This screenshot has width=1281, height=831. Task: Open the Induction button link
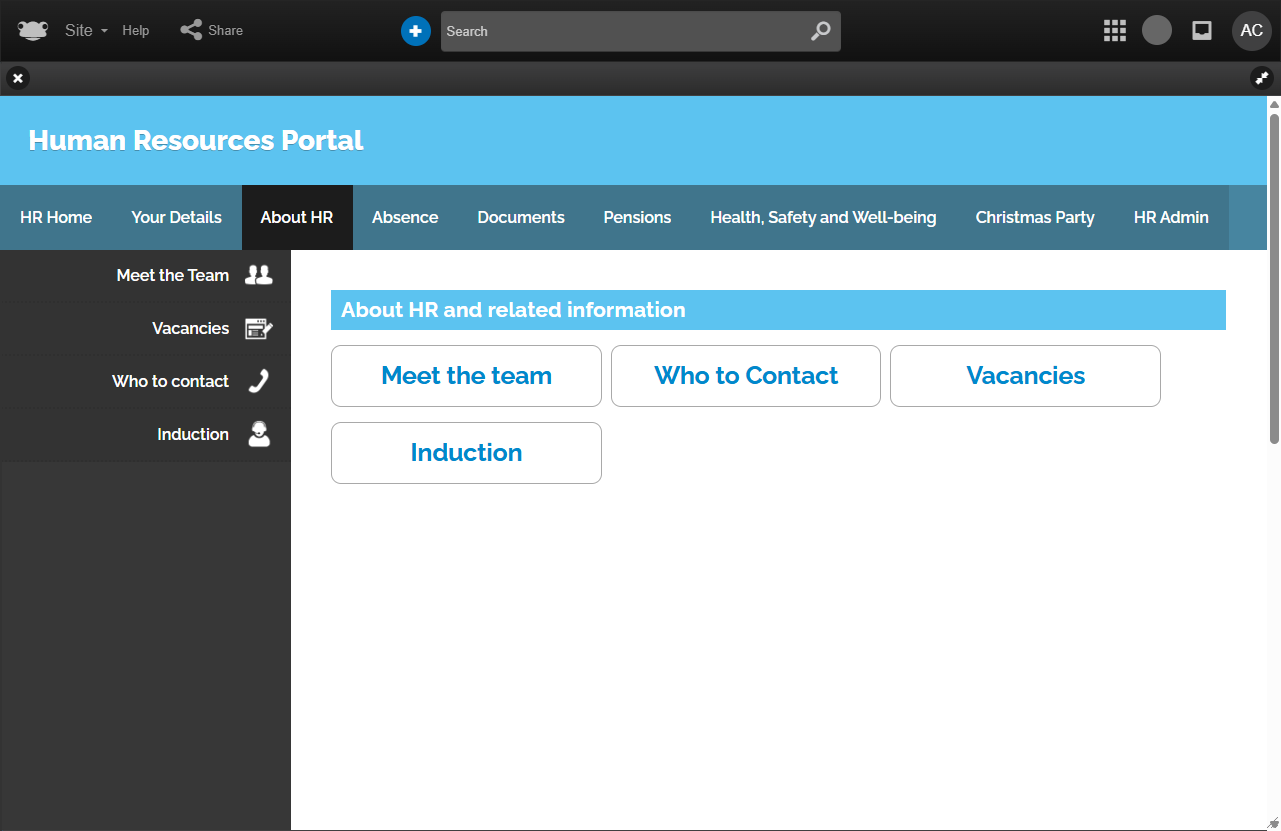(466, 453)
